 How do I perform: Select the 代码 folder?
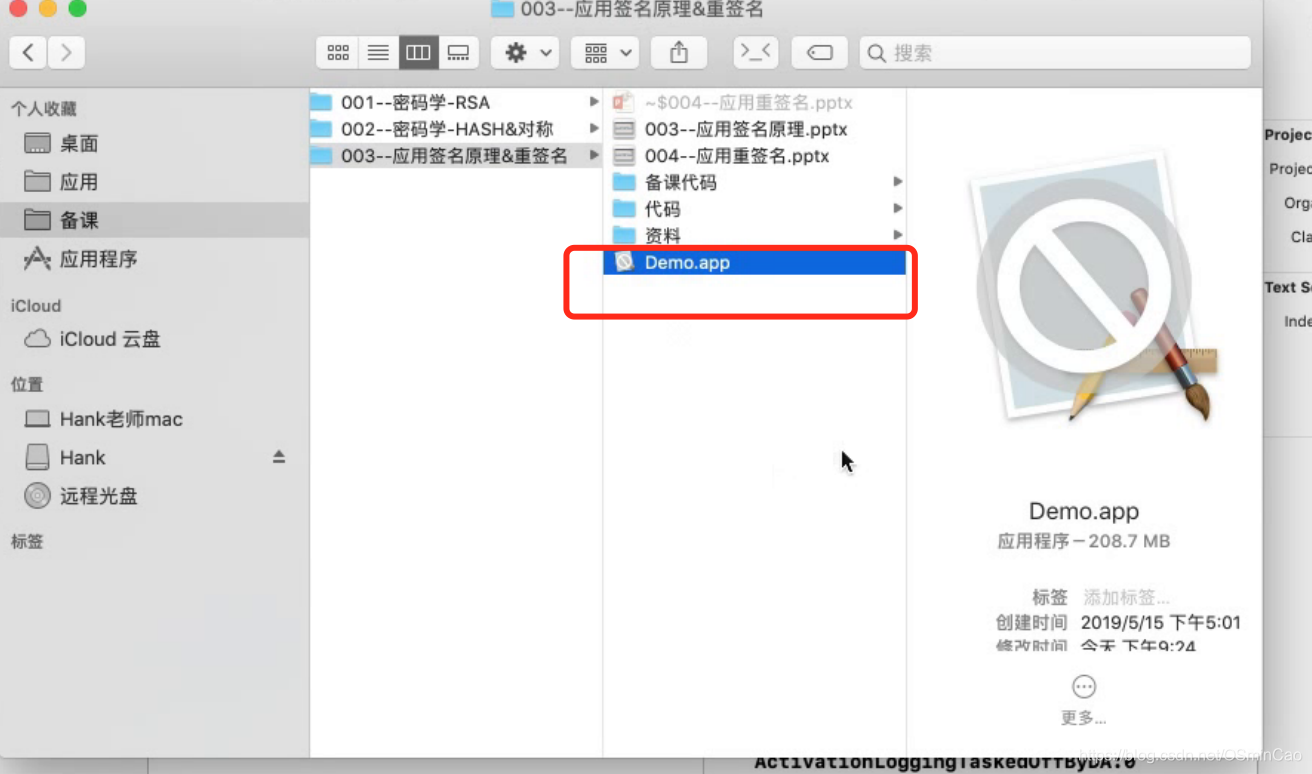[755, 209]
